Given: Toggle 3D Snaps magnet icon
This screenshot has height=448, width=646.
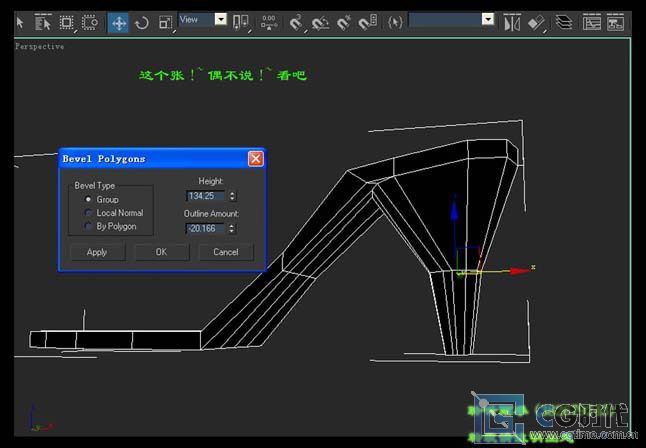Looking at the screenshot, I should (296, 23).
